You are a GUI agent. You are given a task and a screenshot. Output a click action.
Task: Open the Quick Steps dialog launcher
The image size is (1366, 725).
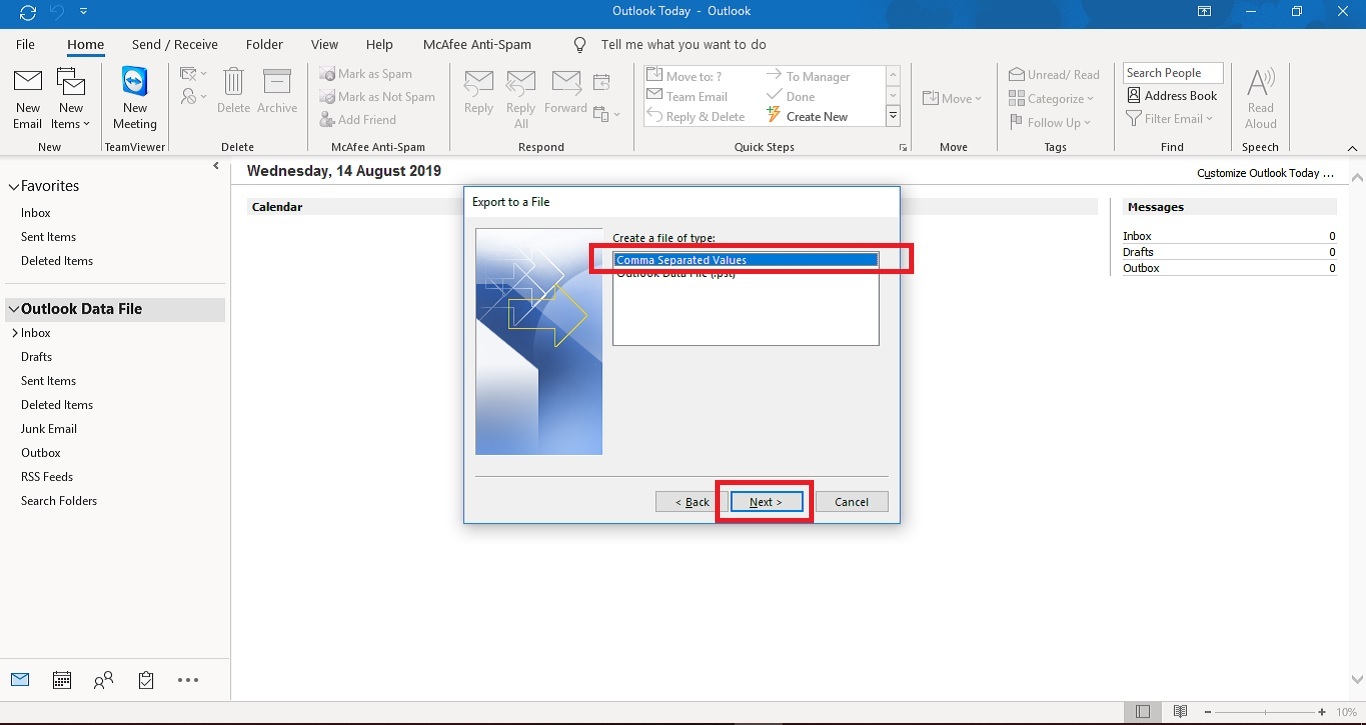(903, 148)
